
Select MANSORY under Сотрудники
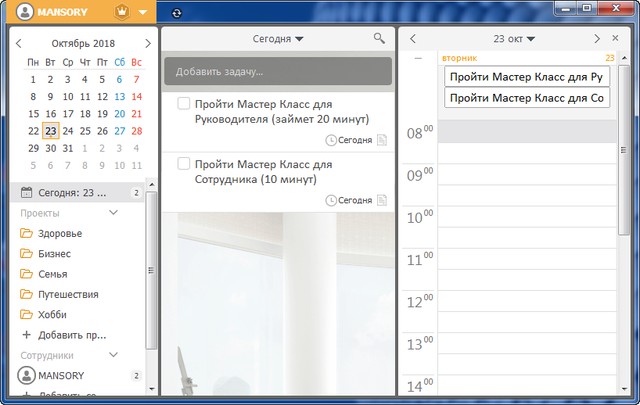point(60,375)
